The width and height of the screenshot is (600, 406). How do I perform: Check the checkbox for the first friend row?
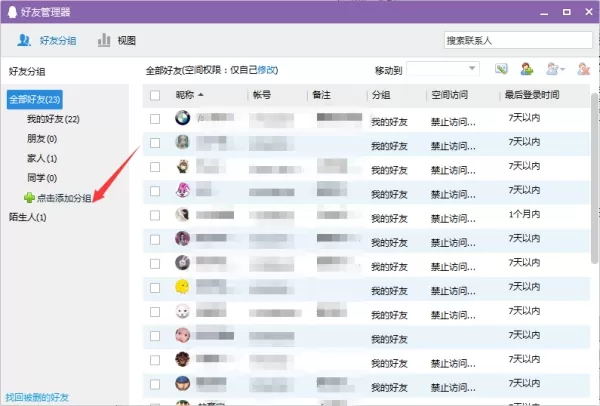155,119
